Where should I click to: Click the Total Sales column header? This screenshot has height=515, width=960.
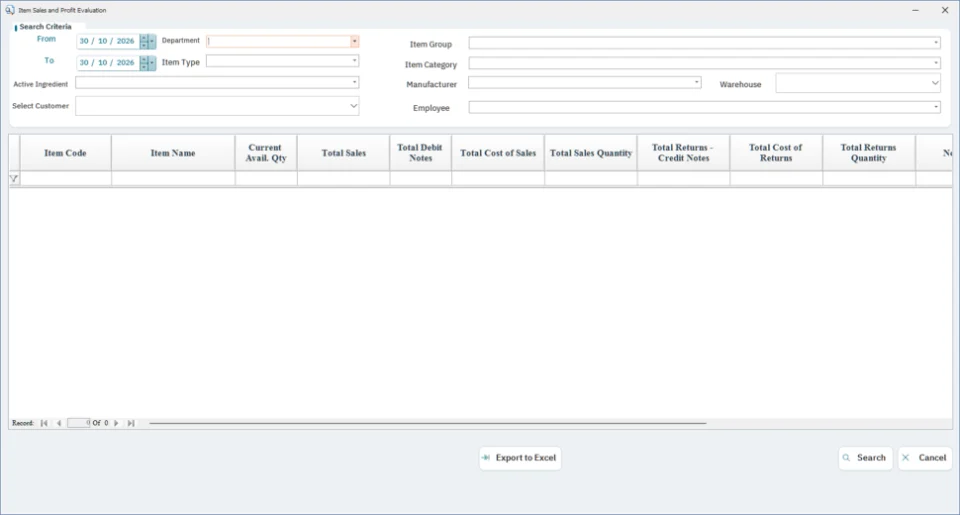tap(343, 153)
